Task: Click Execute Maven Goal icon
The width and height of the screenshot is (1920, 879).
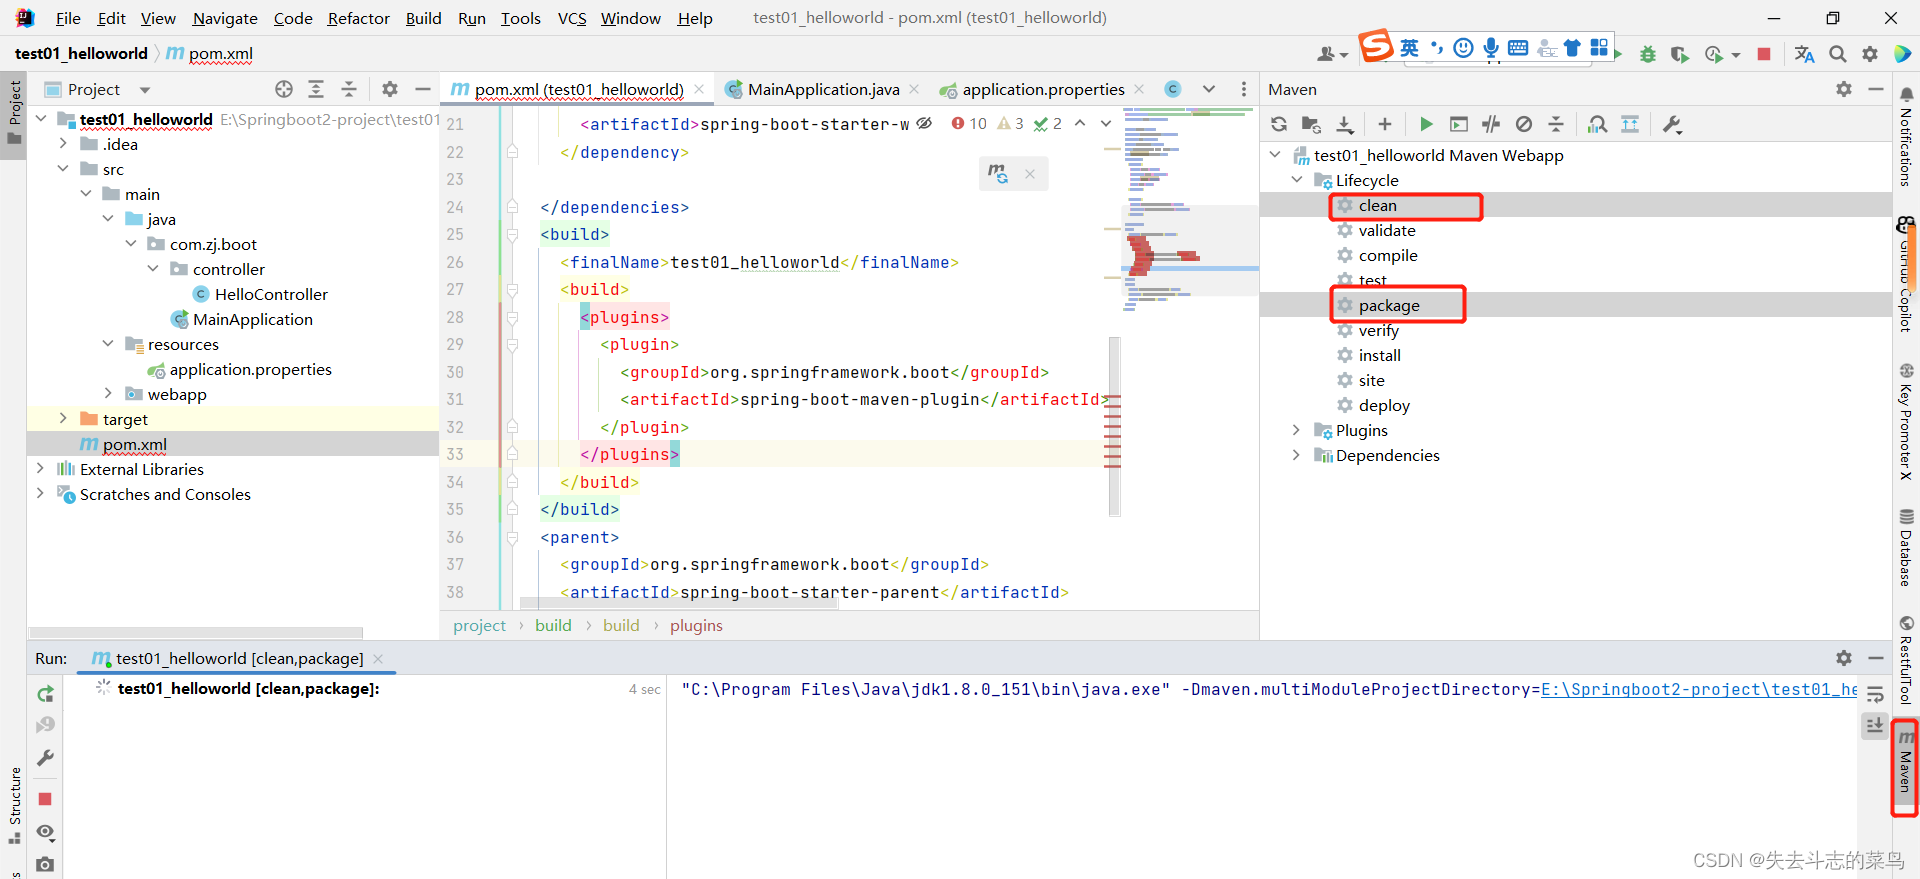Action: click(x=1459, y=124)
